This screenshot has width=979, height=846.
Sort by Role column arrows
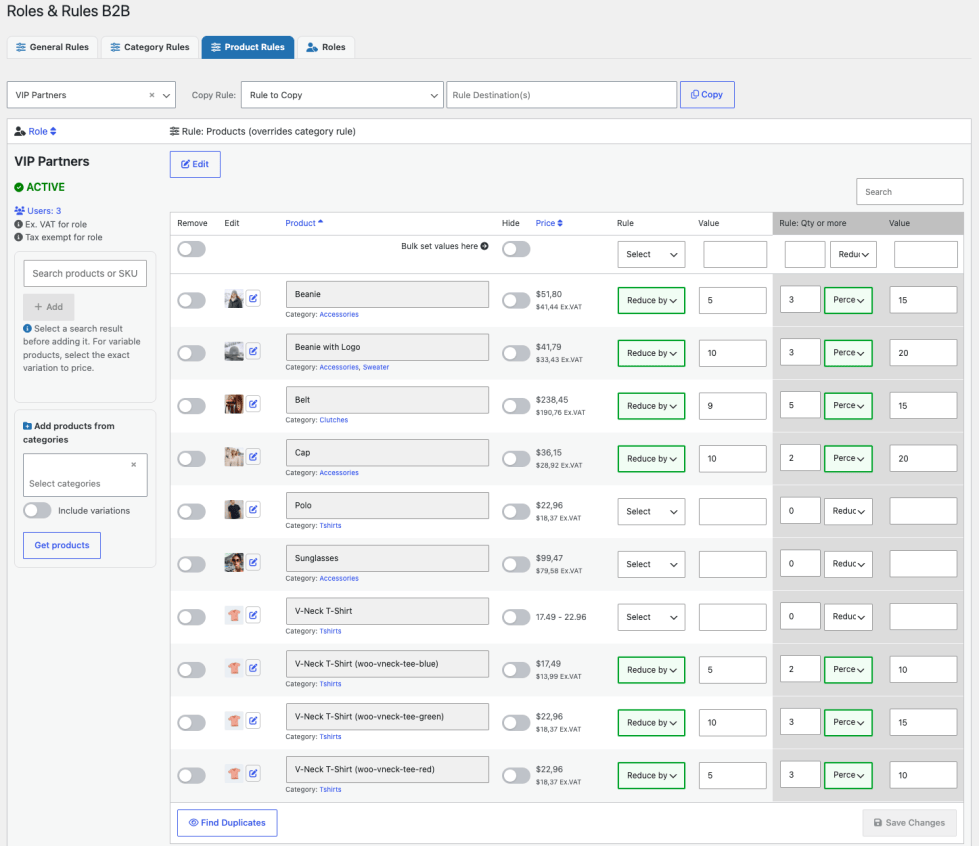coord(53,131)
